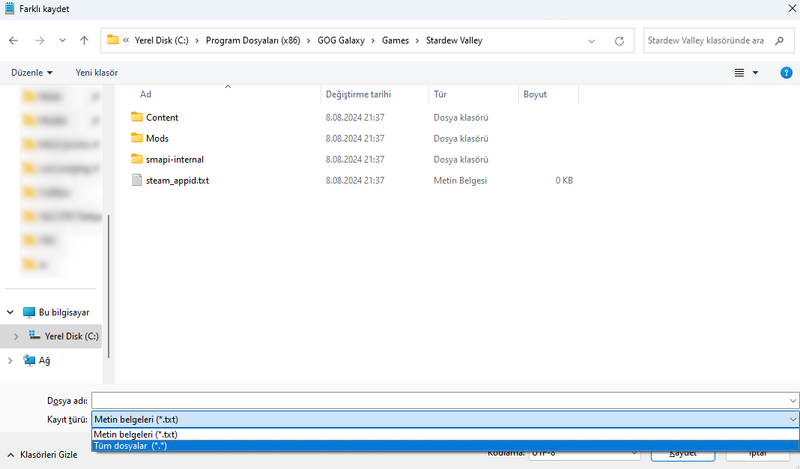
Task: Select the Mods folder icon
Action: coord(137,138)
